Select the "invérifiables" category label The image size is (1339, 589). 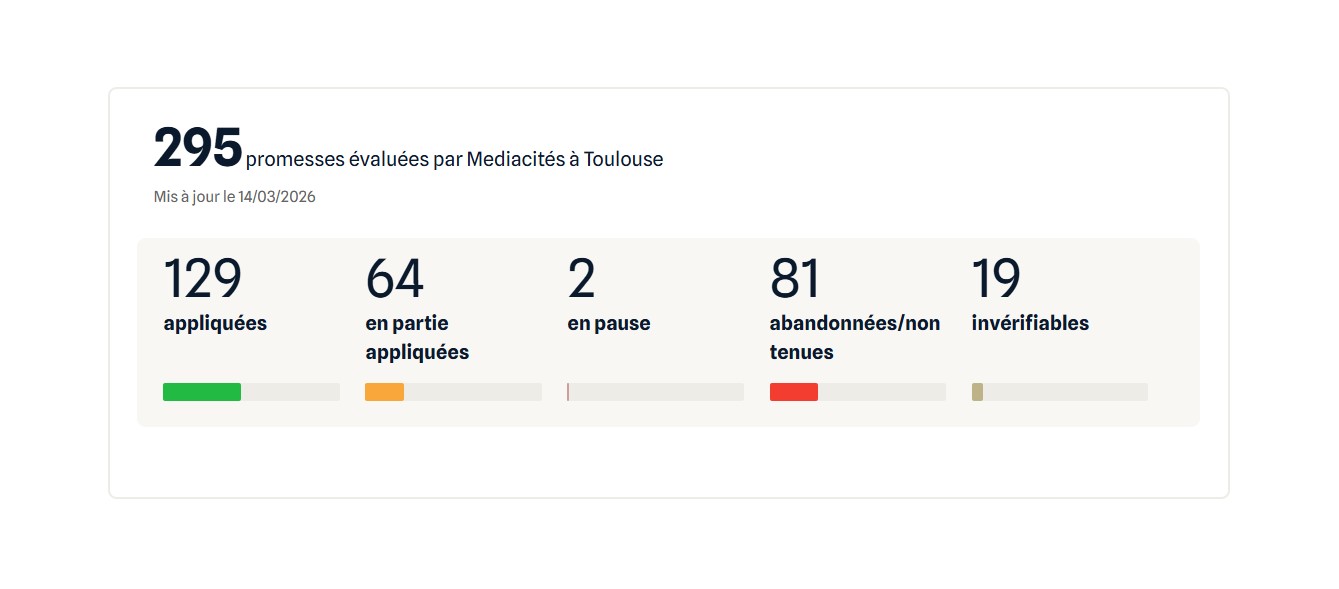pyautogui.click(x=1030, y=324)
